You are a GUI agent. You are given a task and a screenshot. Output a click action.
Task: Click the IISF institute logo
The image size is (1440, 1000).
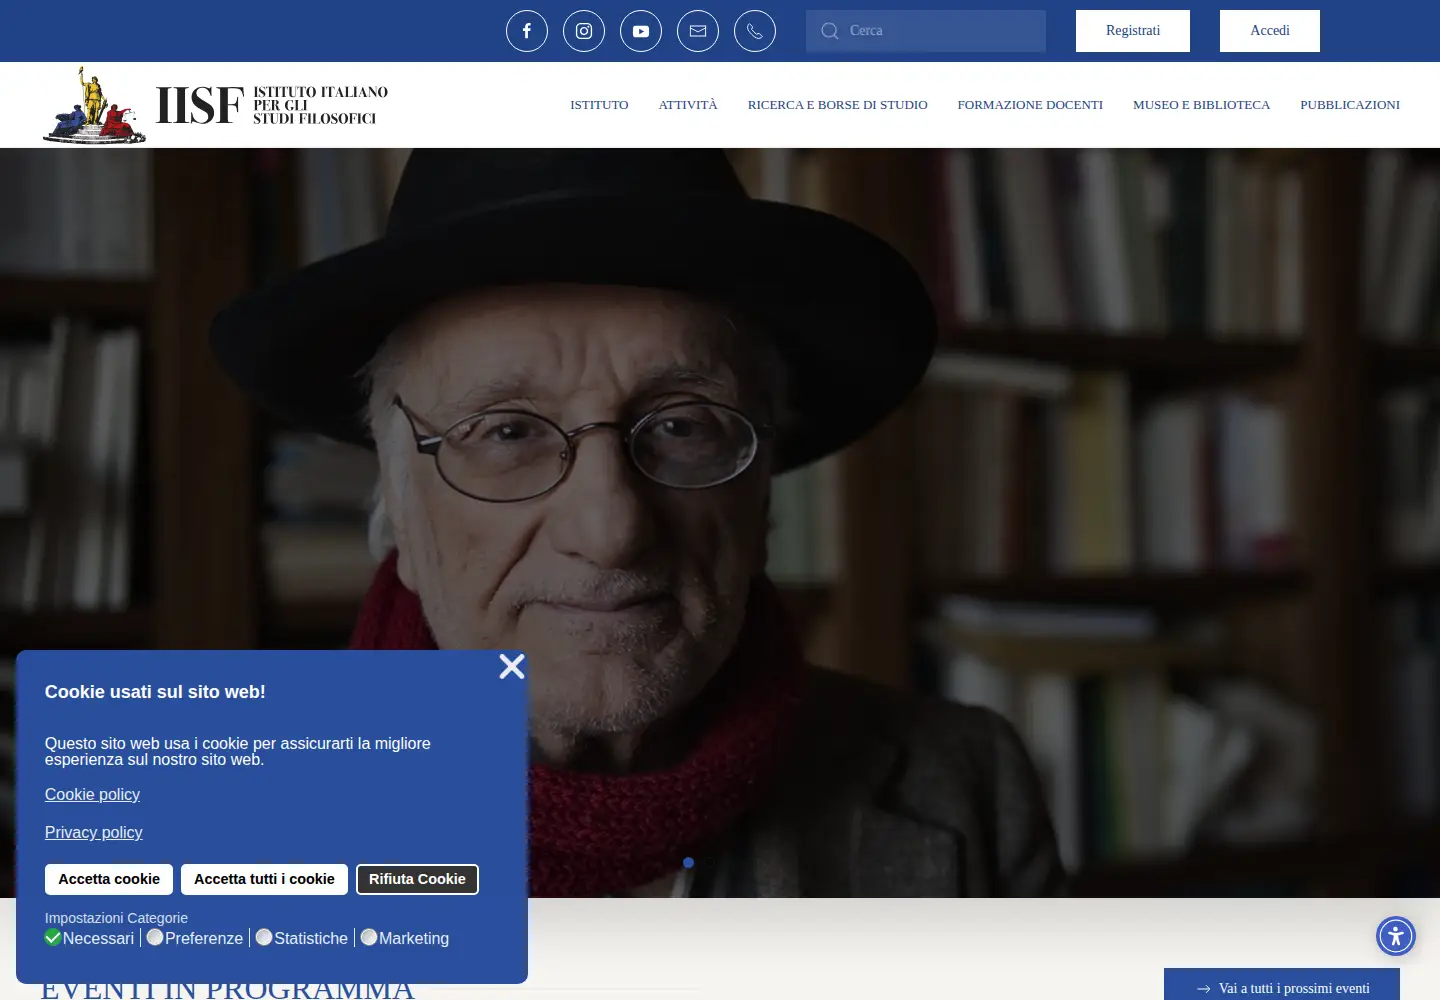216,105
